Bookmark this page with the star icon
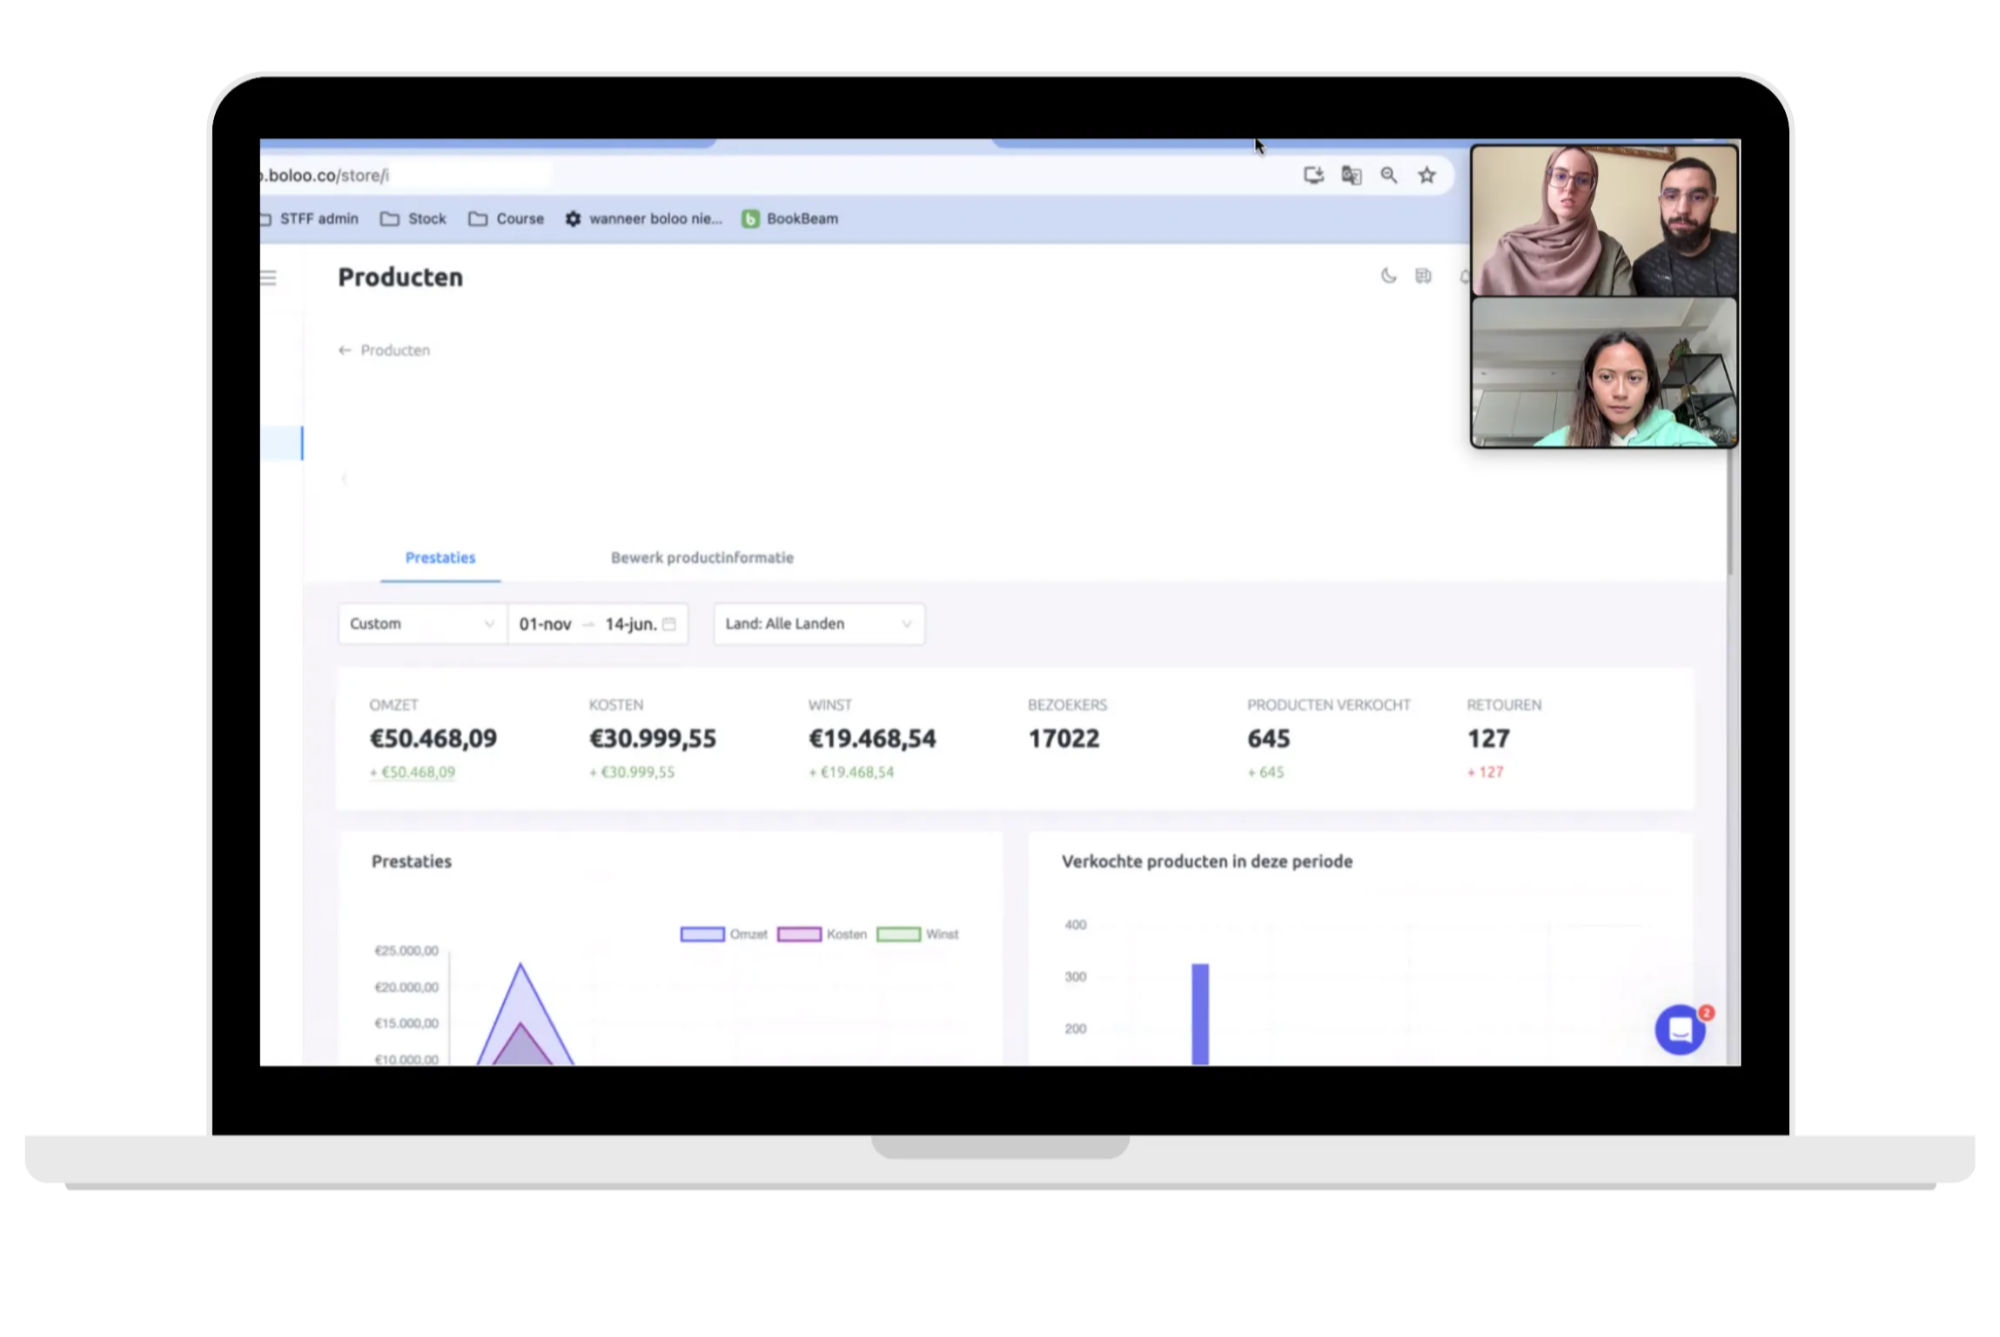 click(x=1427, y=175)
